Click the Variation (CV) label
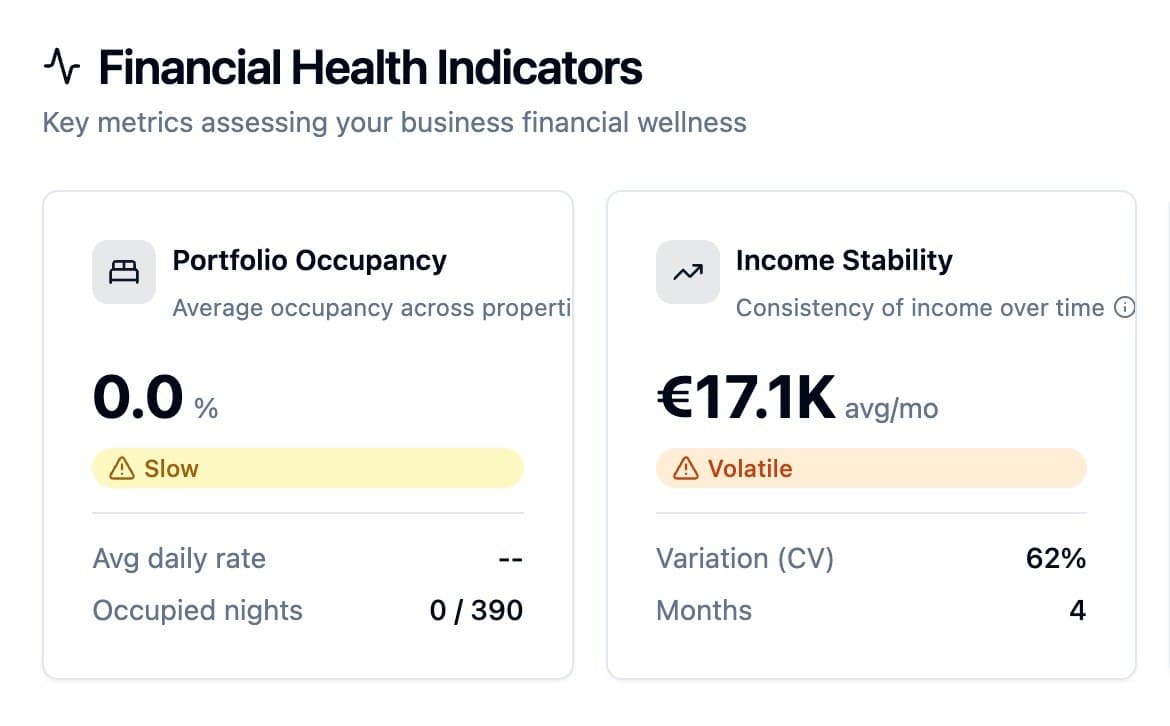The width and height of the screenshot is (1170, 726). (744, 558)
